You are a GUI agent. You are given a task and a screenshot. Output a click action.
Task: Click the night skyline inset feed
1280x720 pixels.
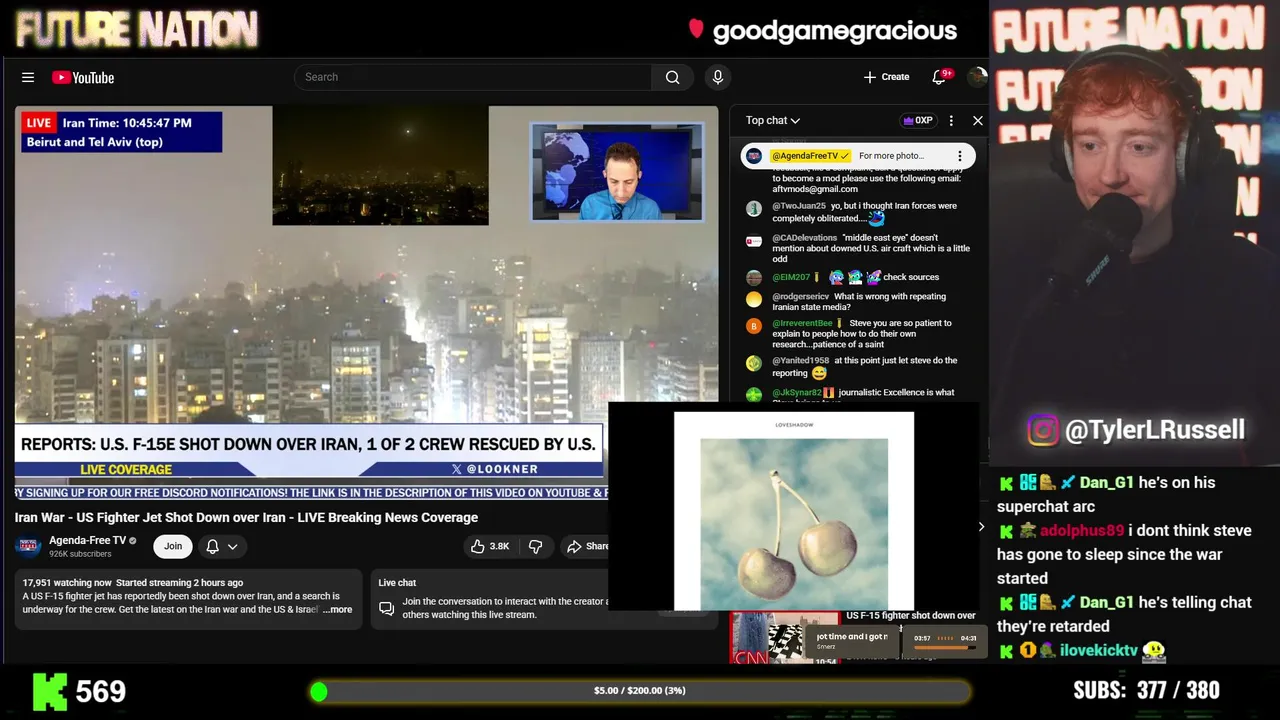click(x=380, y=165)
